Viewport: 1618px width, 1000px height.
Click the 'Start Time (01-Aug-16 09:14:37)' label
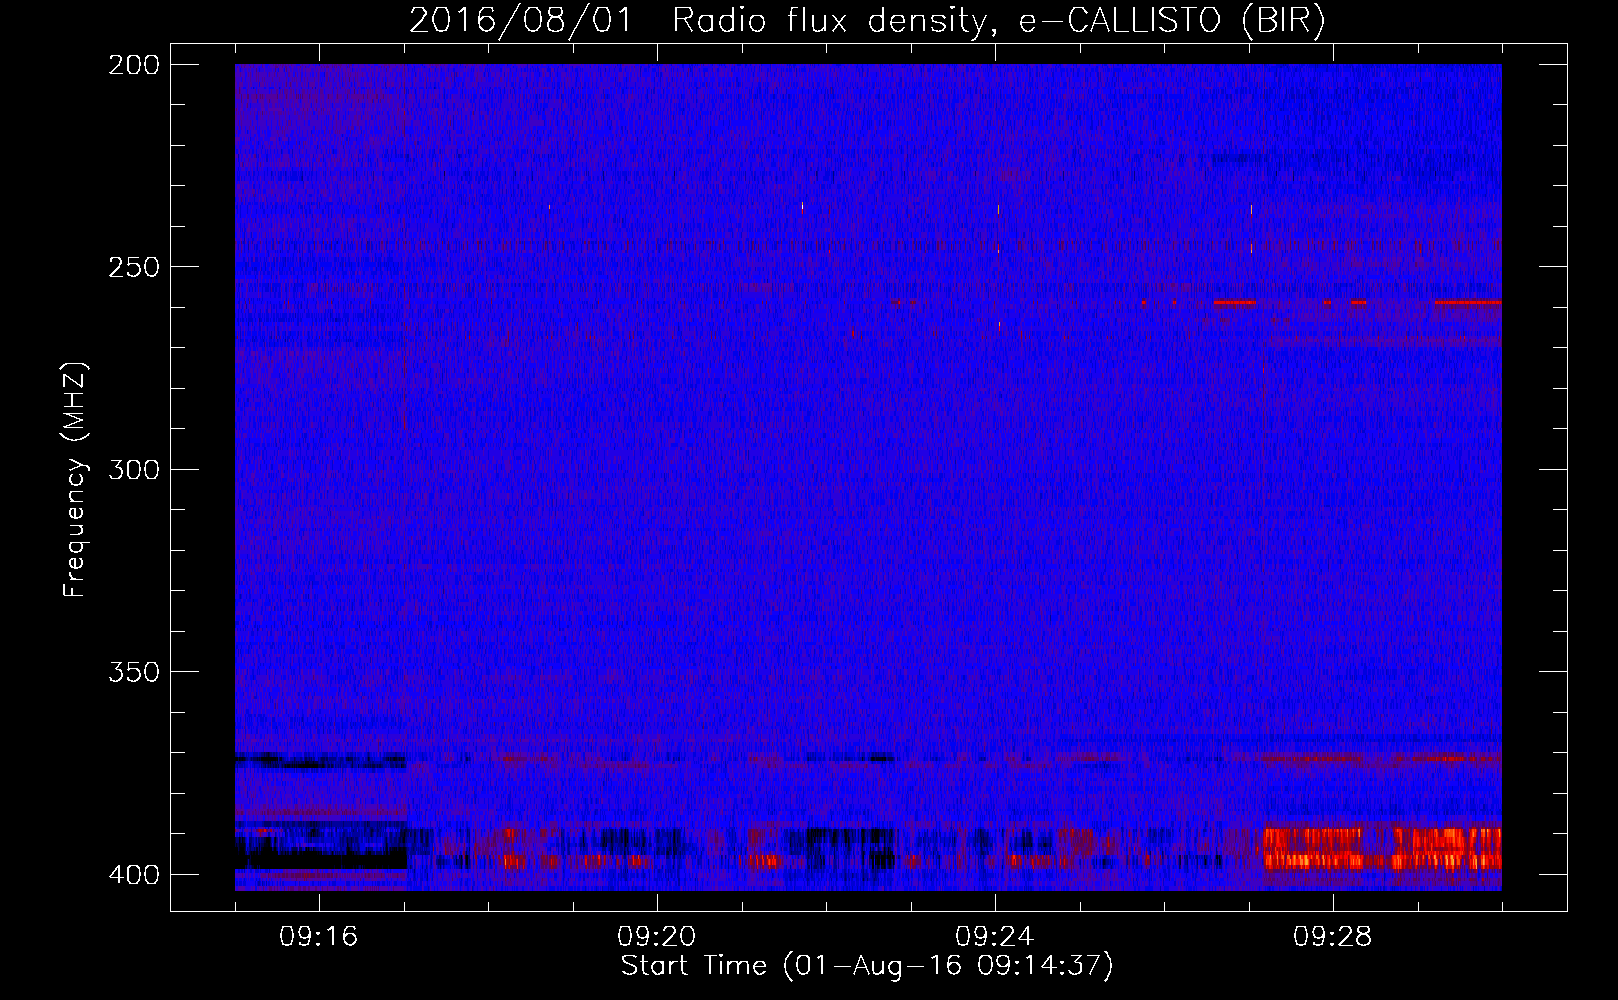click(867, 966)
